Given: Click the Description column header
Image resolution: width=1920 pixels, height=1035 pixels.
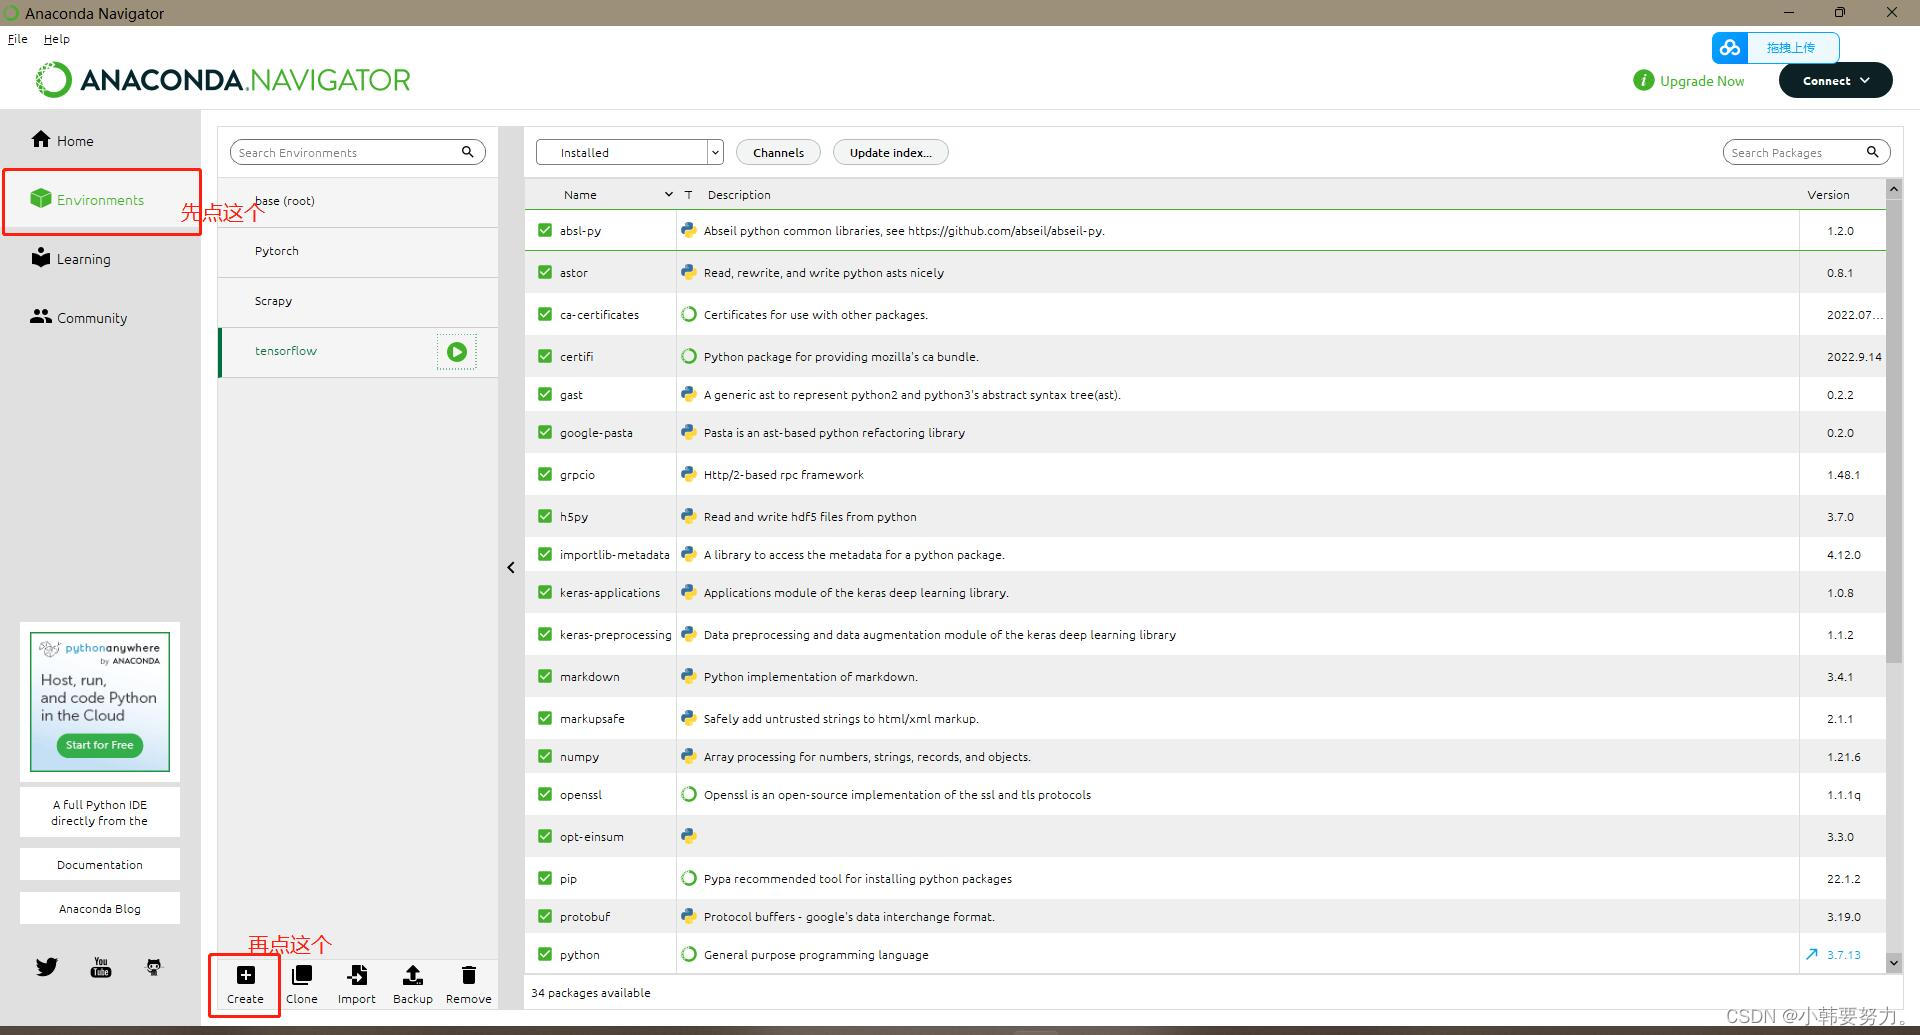Looking at the screenshot, I should 739,194.
